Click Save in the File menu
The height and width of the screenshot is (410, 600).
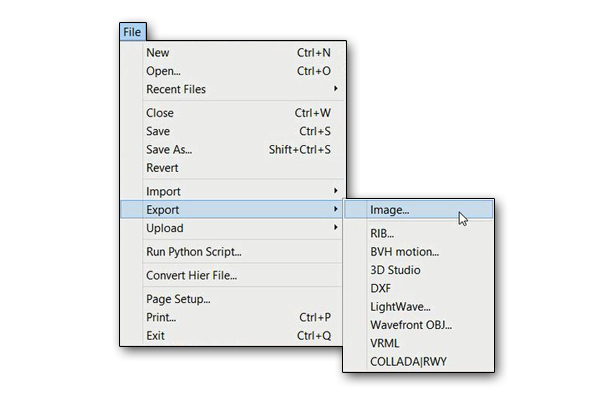coord(233,131)
